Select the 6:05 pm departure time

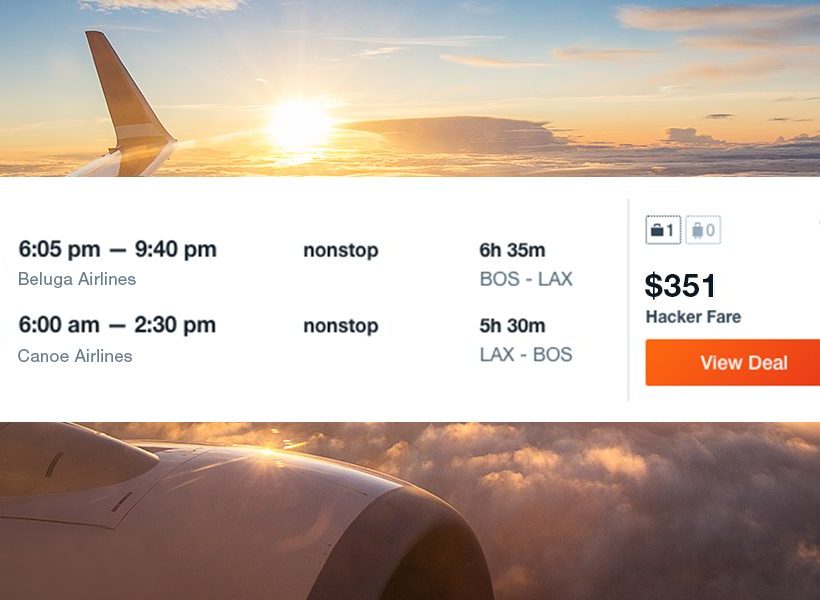64,250
